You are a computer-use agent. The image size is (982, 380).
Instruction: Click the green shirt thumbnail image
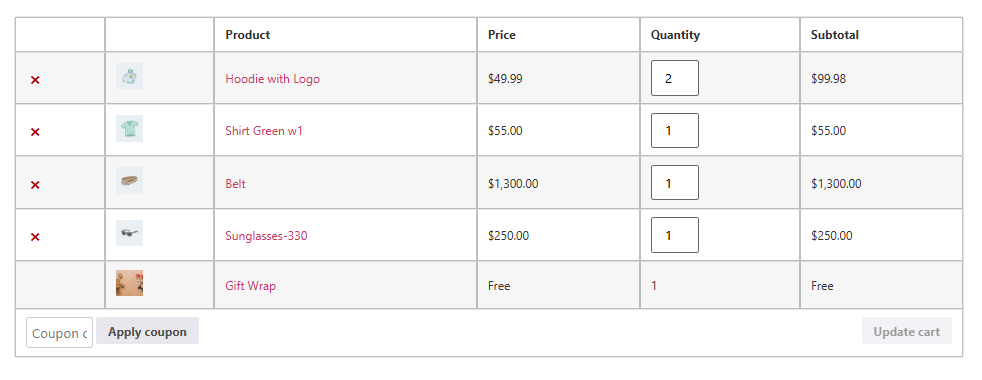pos(130,128)
